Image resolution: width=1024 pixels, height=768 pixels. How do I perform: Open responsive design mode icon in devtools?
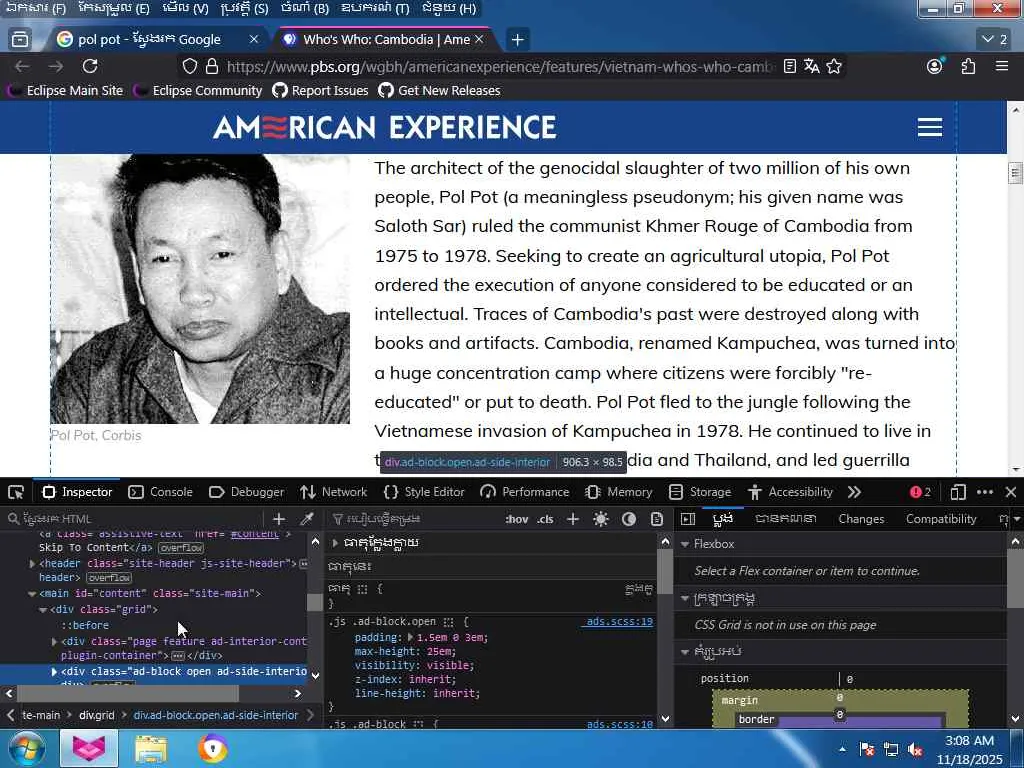click(957, 492)
